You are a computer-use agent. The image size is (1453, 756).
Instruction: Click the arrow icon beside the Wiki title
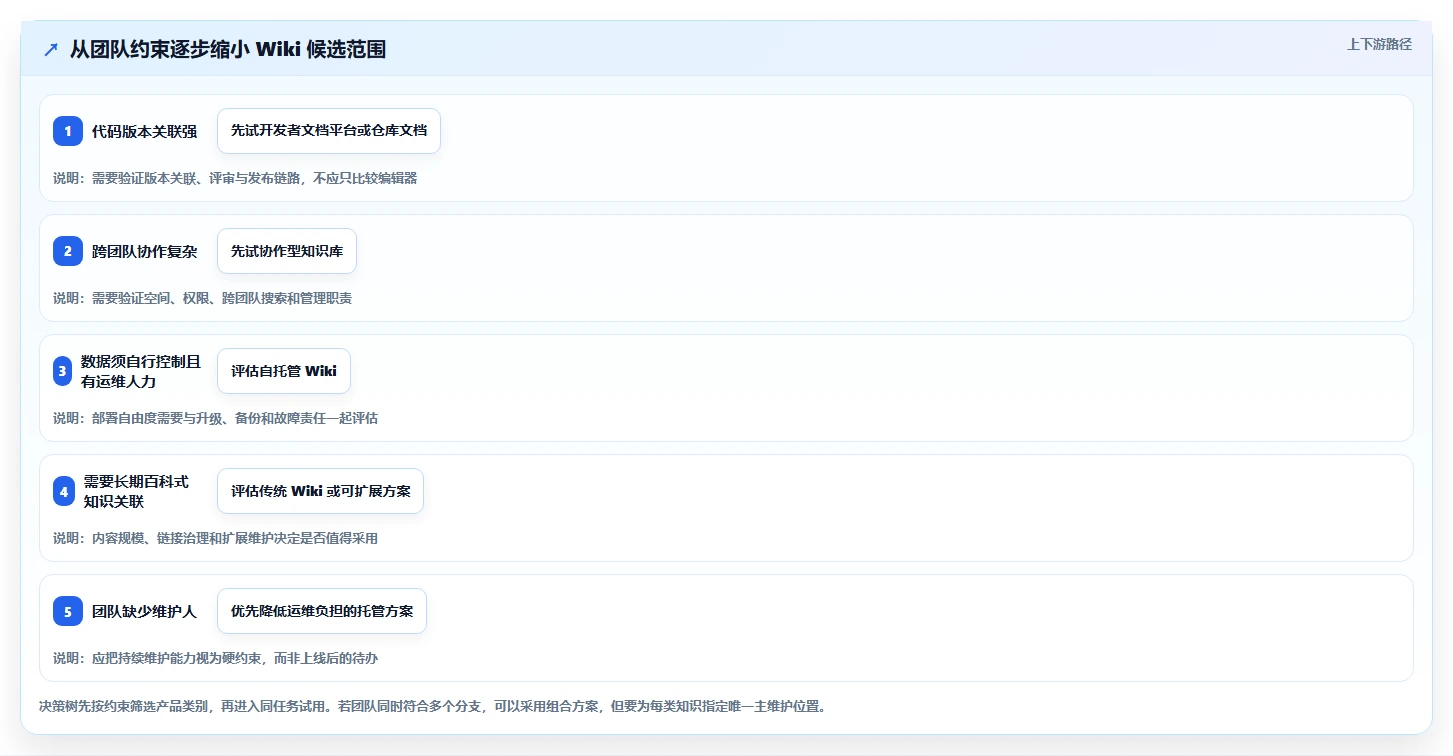[x=50, y=49]
